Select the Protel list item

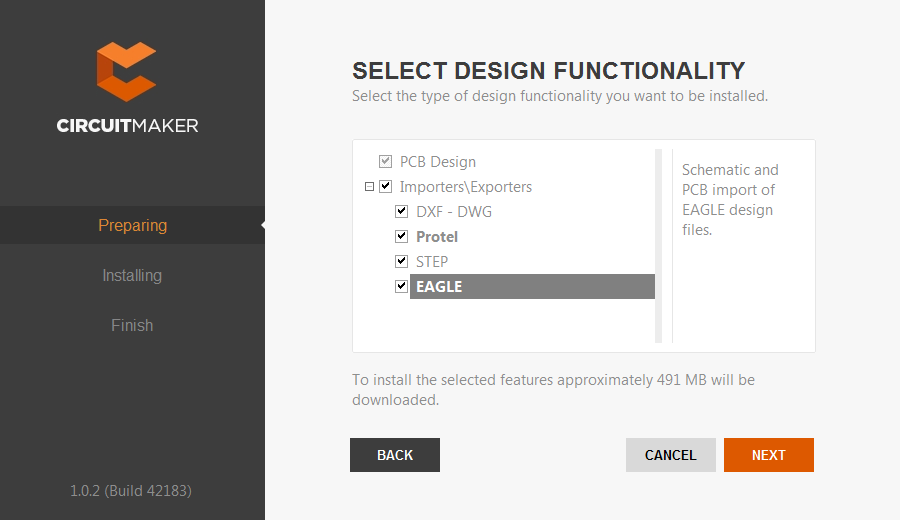(x=437, y=237)
